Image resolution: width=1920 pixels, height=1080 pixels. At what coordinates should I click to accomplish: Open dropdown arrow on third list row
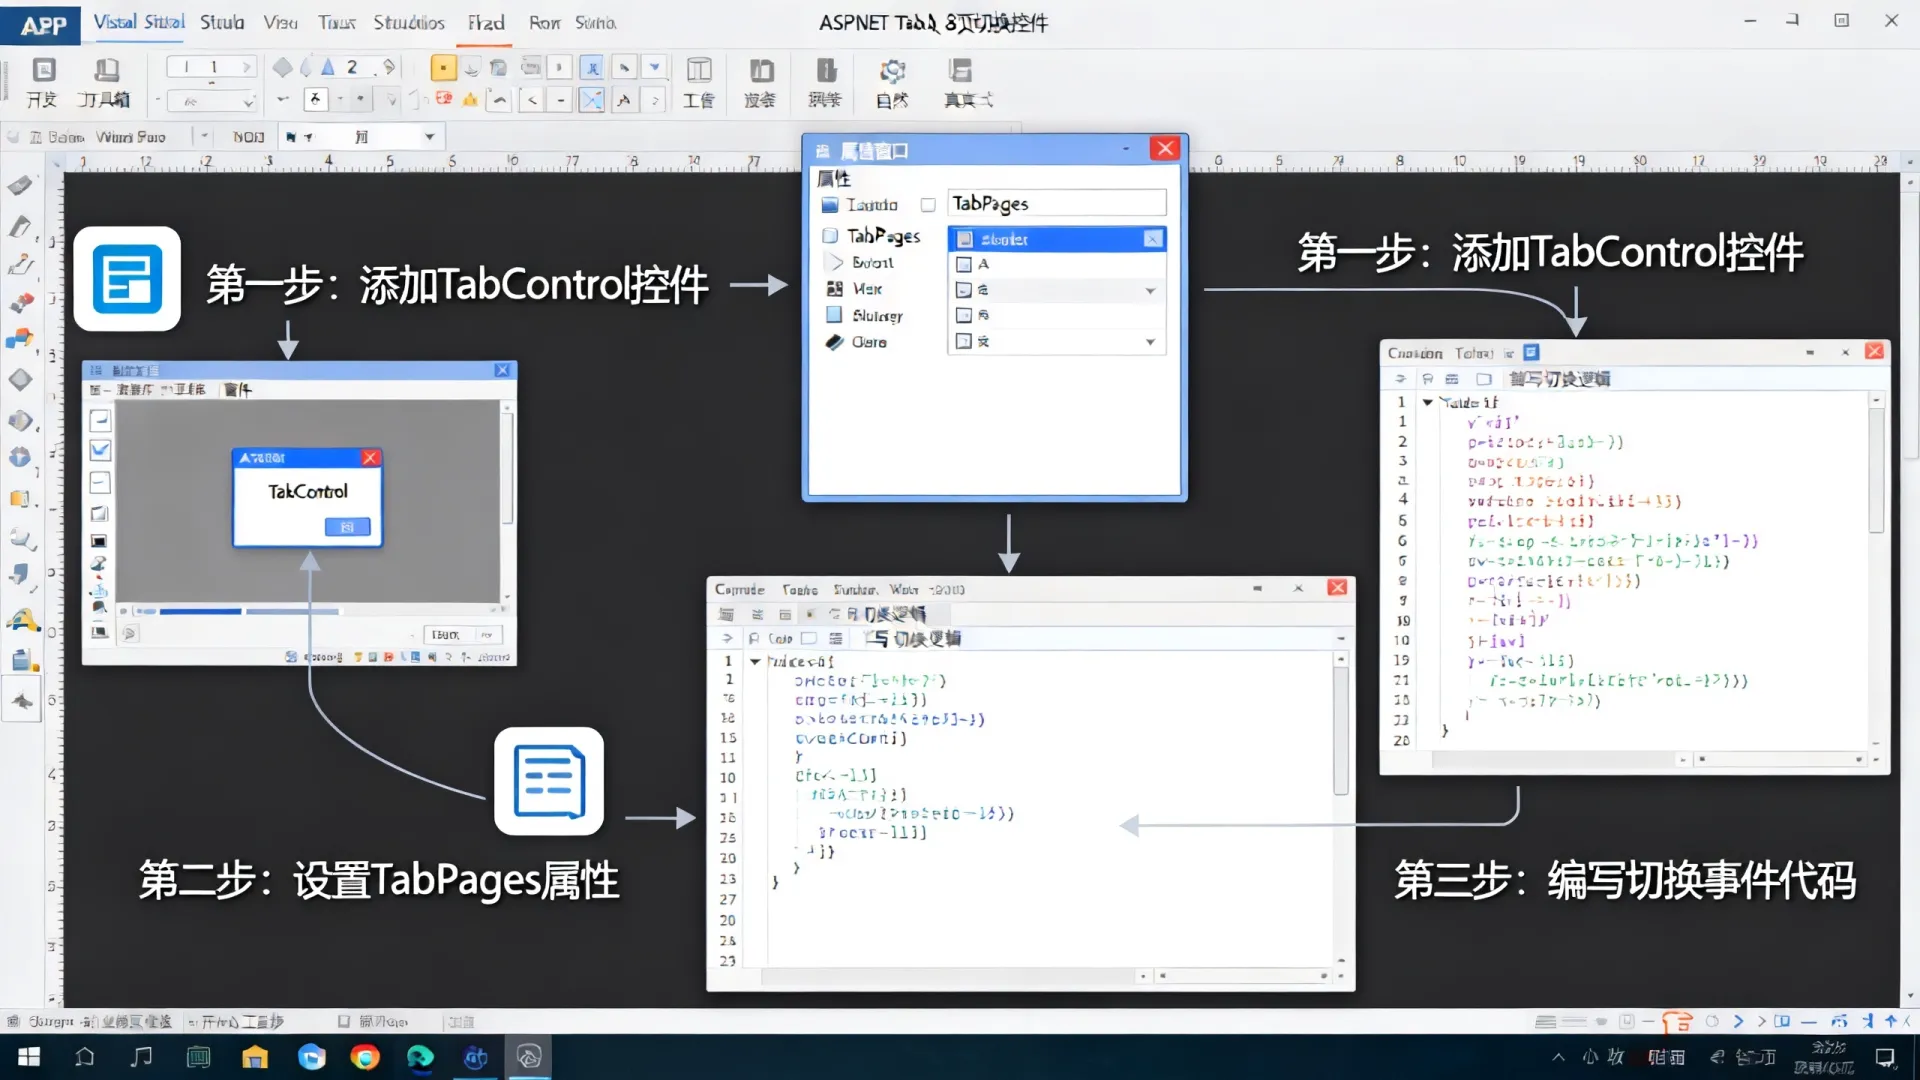1150,291
